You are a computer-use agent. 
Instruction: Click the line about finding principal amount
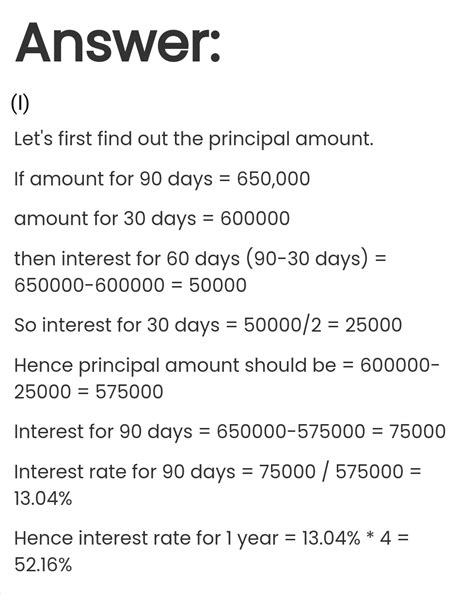point(194,139)
